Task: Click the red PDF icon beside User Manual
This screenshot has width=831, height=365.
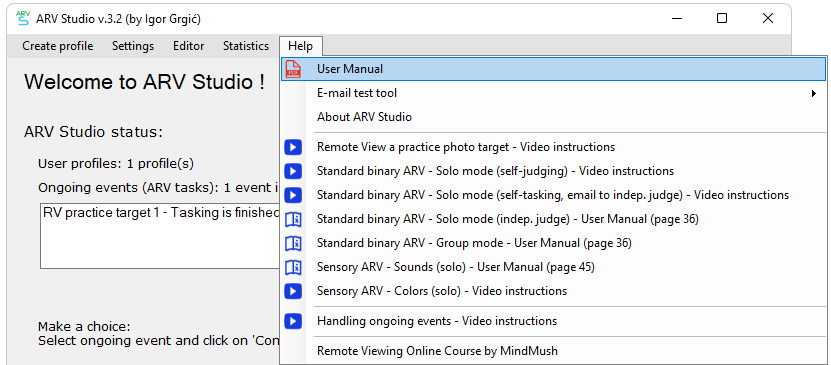Action: coord(293,69)
